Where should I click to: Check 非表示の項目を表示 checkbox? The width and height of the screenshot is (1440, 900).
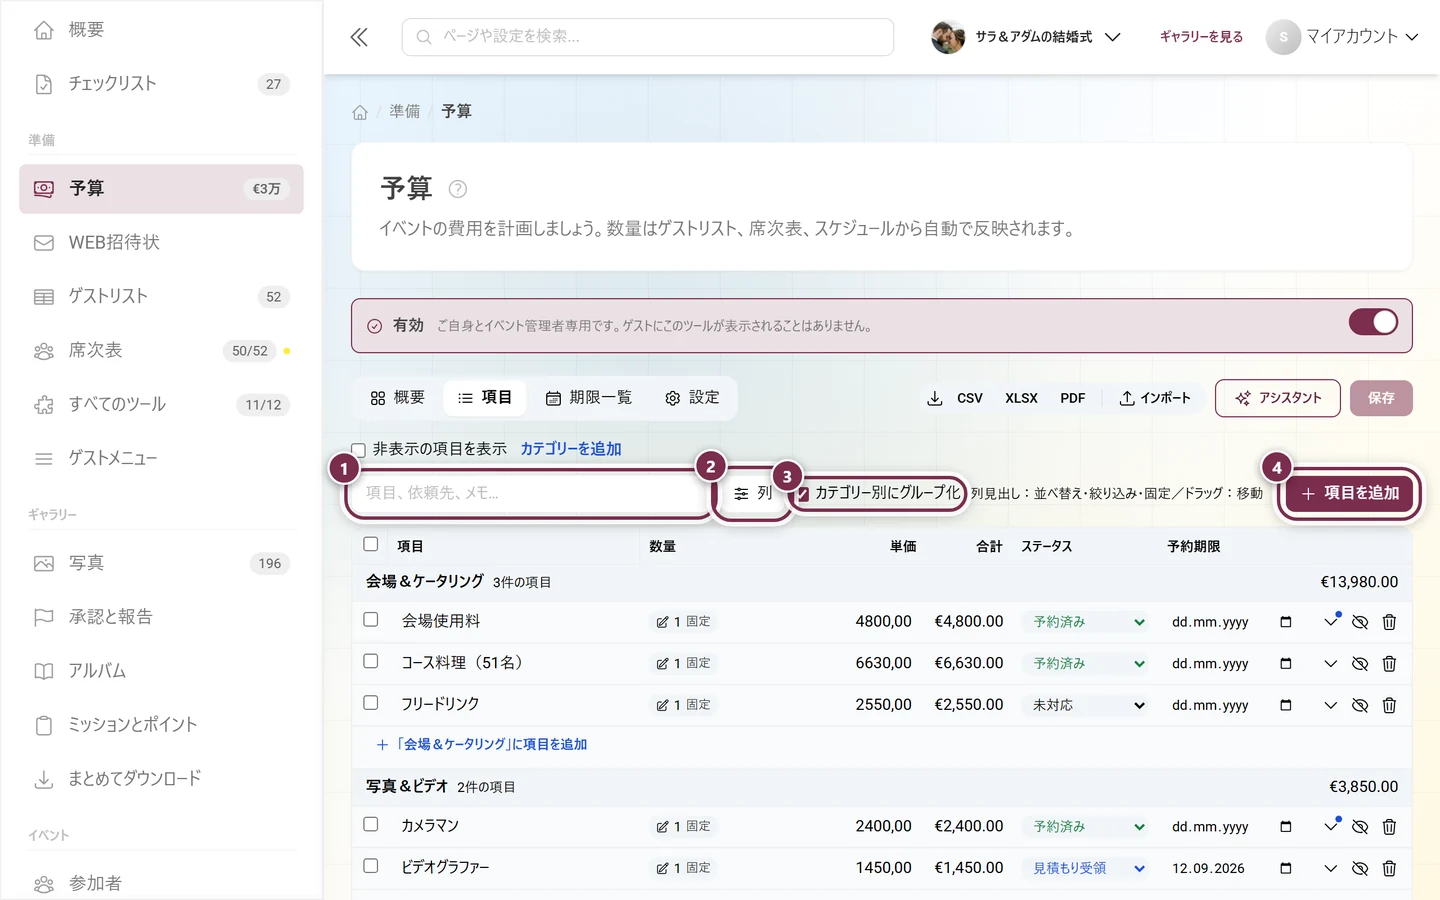[x=358, y=450]
